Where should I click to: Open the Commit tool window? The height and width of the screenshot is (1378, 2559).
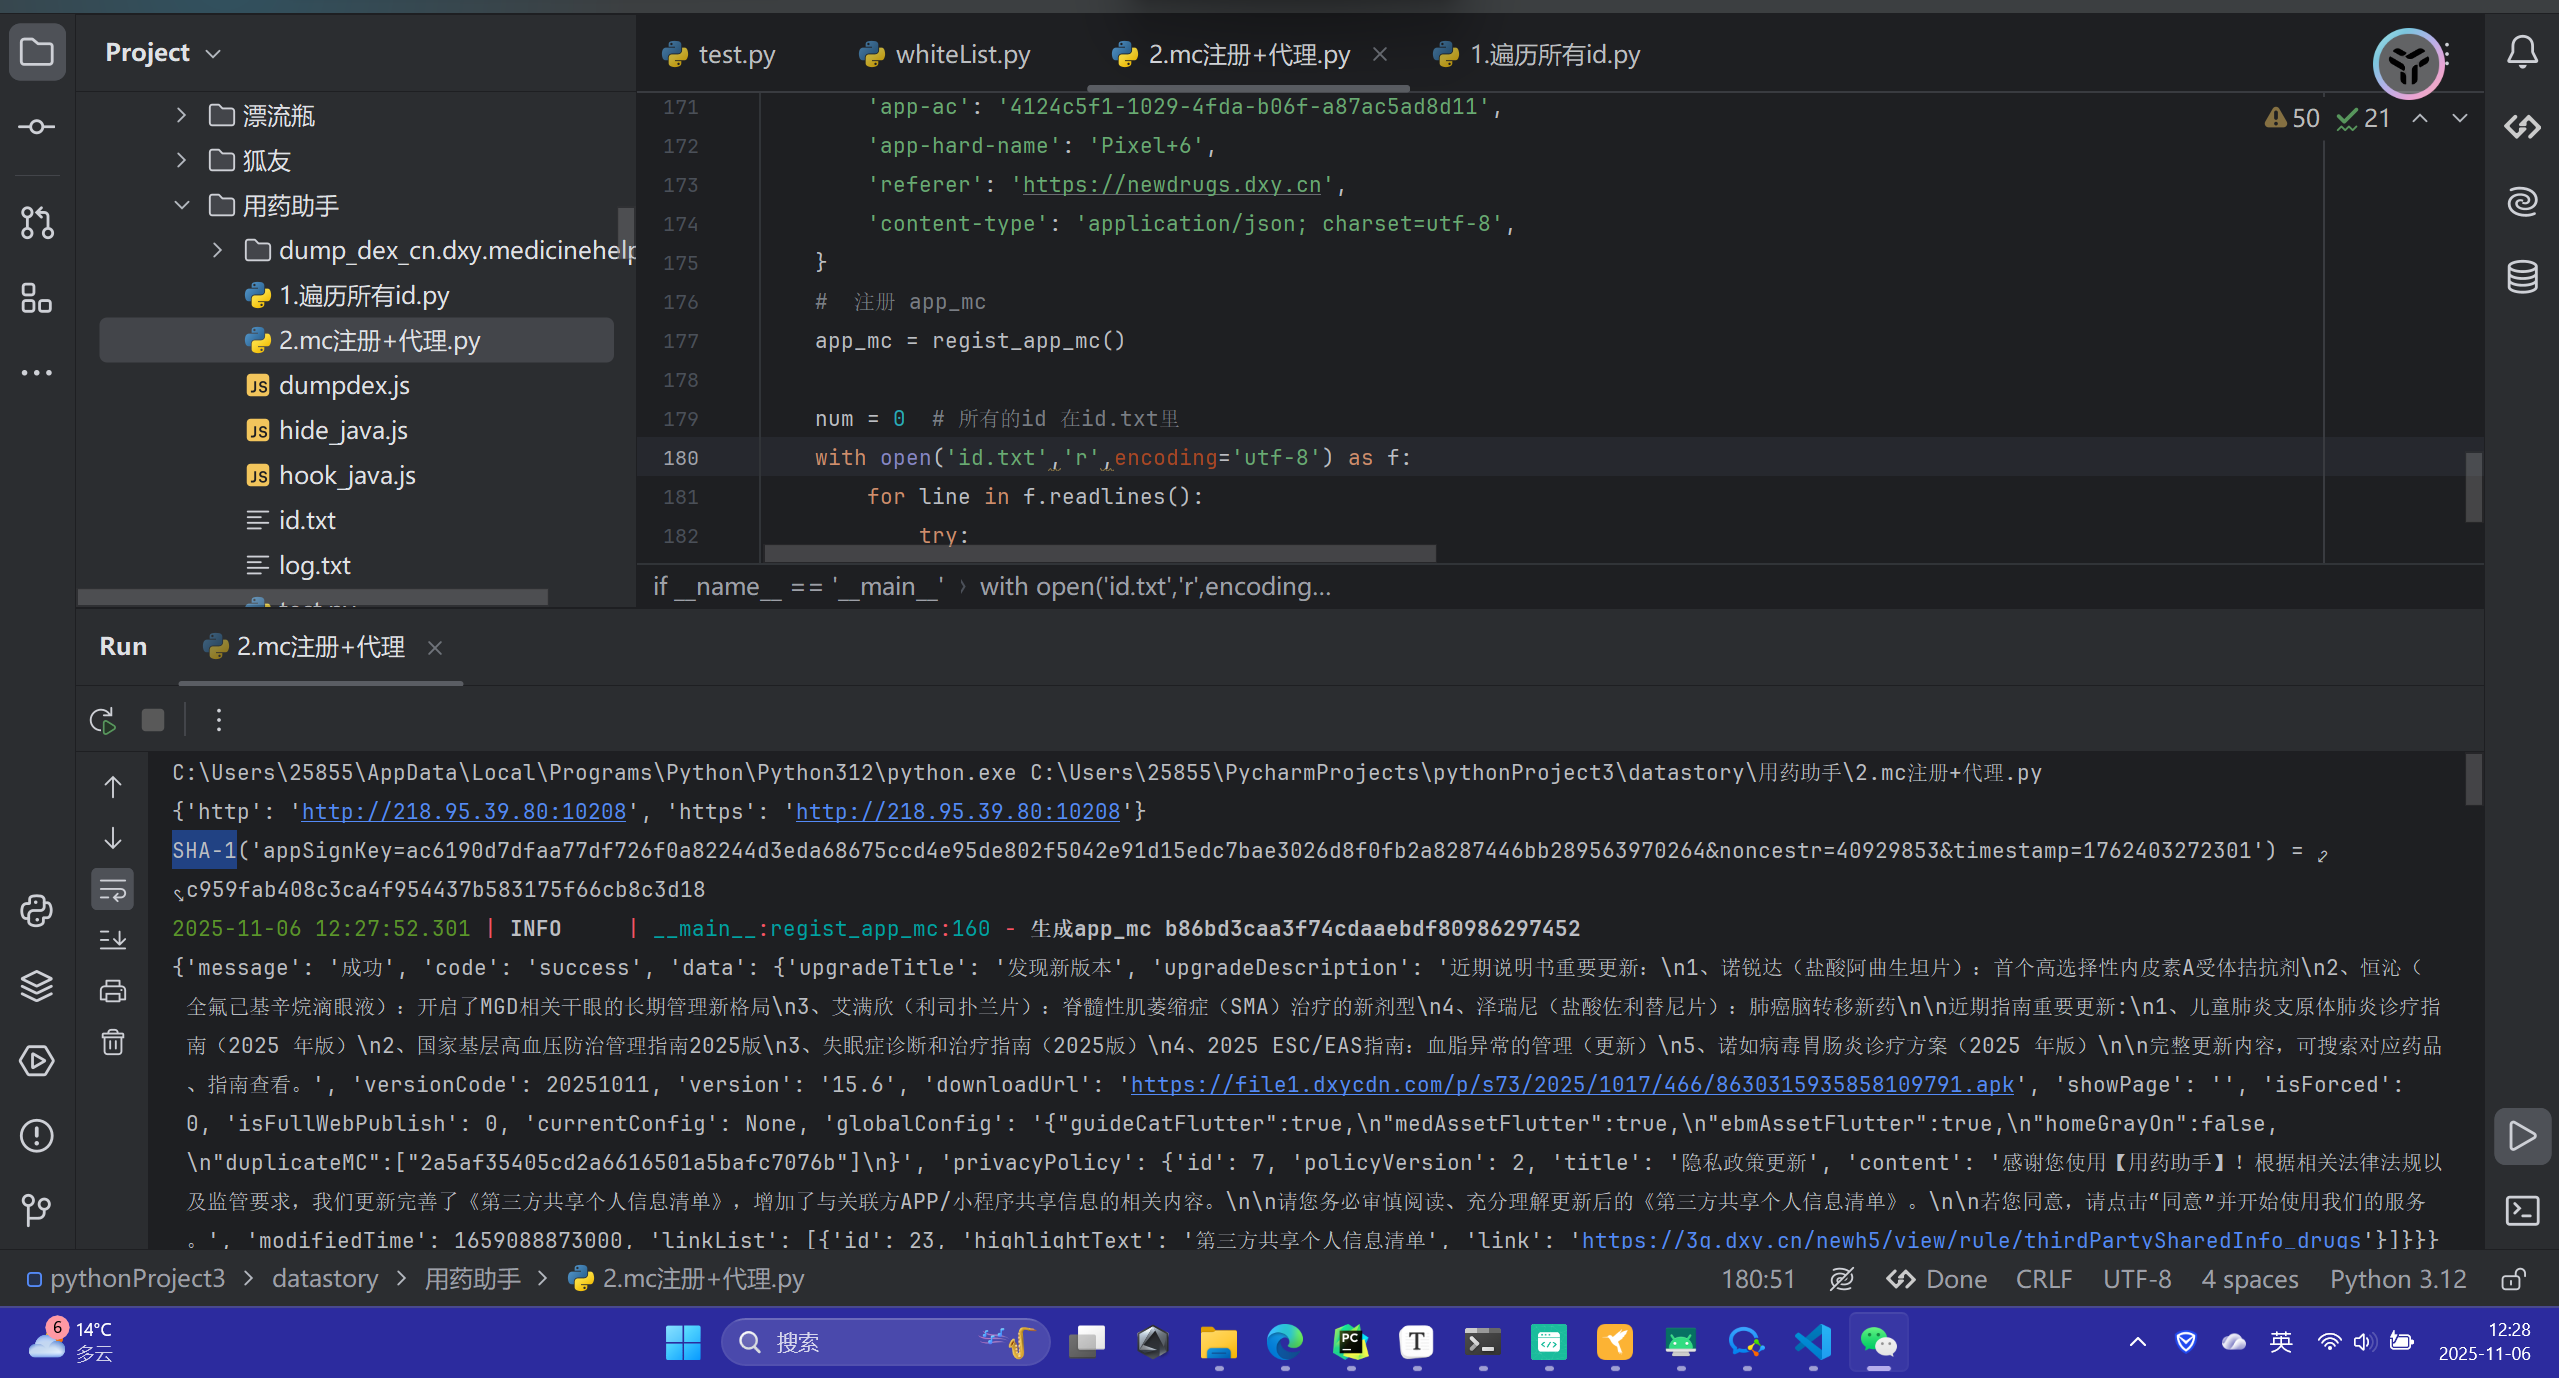(37, 127)
